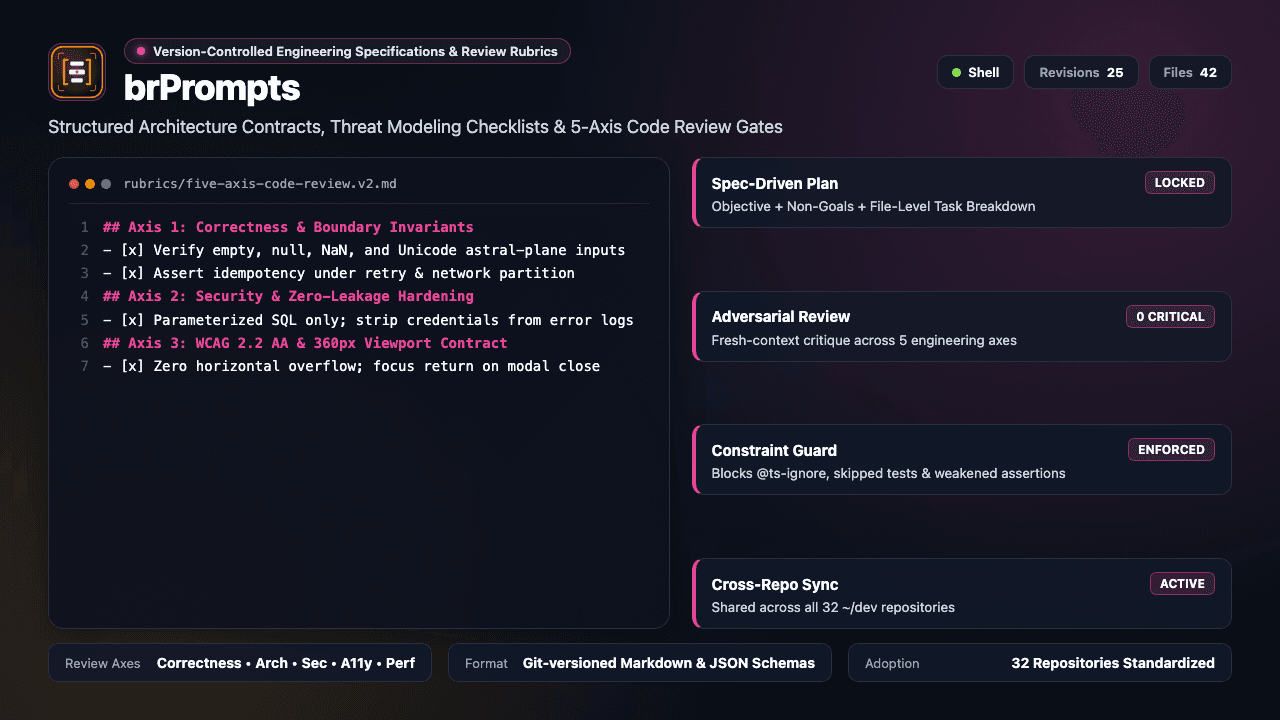The width and height of the screenshot is (1280, 720).
Task: Click the orange window dot in code panel
Action: pos(90,184)
